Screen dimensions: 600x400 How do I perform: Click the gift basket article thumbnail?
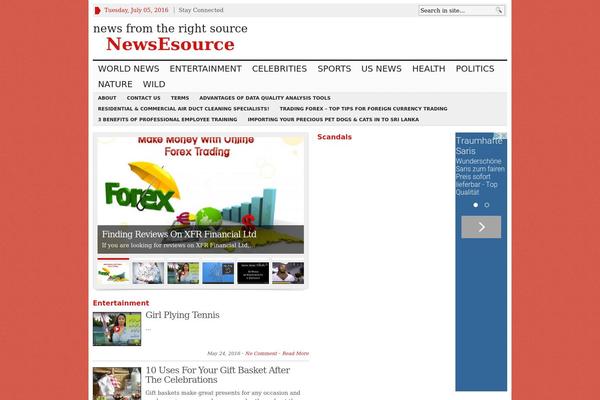tap(117, 384)
